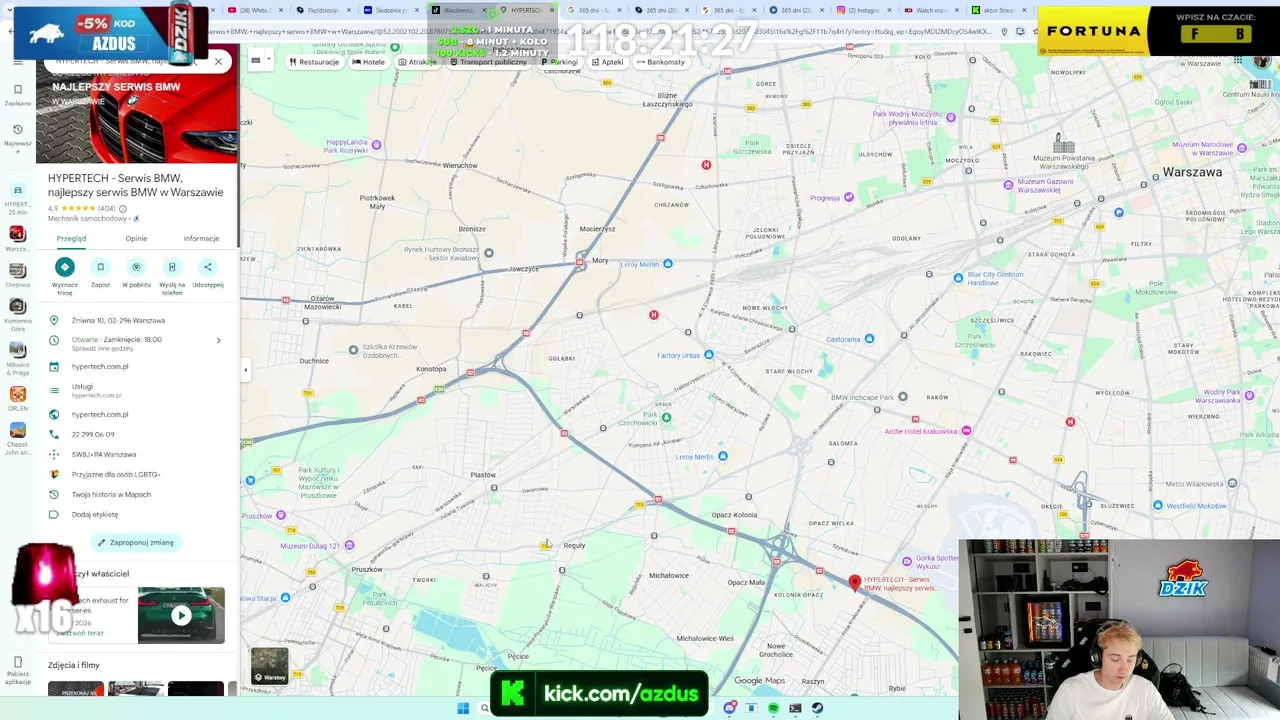1280x720 pixels.
Task: Click the red HYPERTECH map pin
Action: click(x=854, y=583)
